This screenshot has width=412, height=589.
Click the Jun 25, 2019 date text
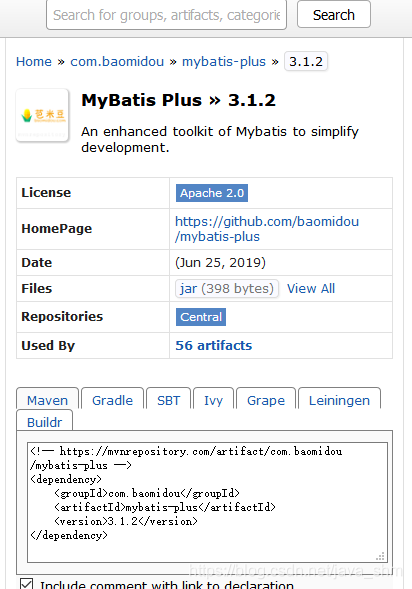tap(220, 262)
